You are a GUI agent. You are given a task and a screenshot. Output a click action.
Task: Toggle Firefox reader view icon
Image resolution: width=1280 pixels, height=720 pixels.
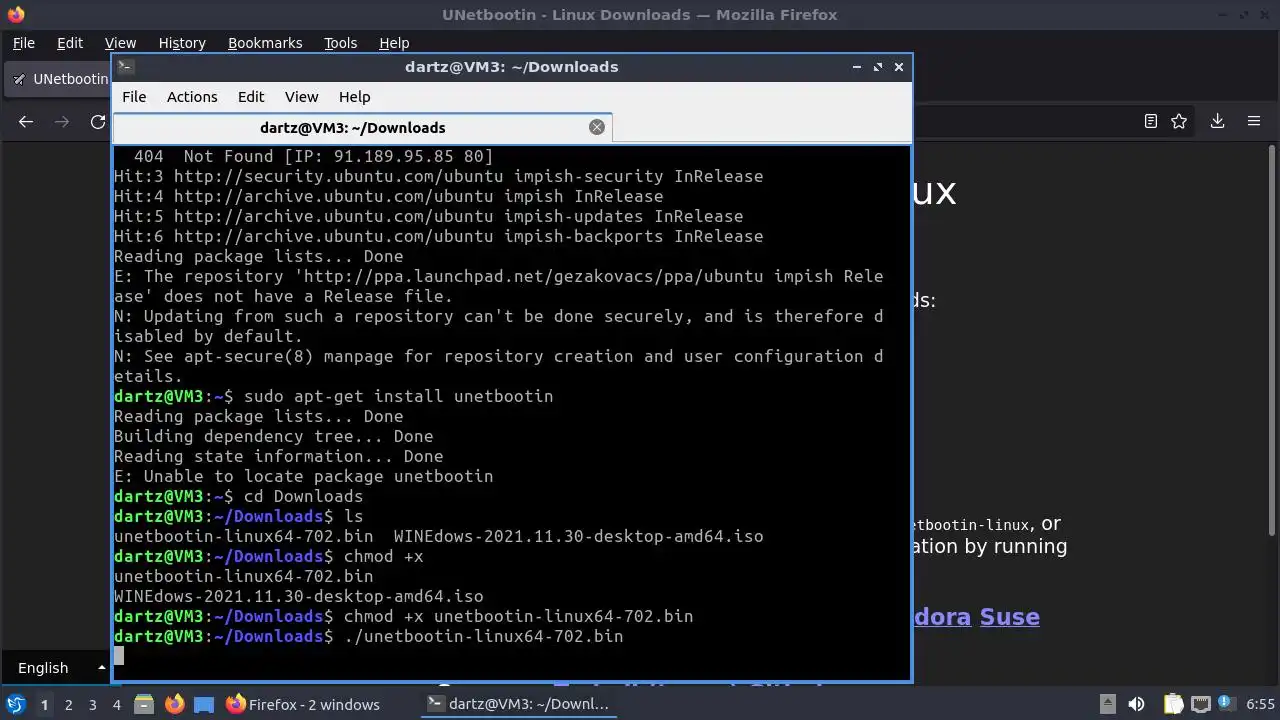(1151, 121)
